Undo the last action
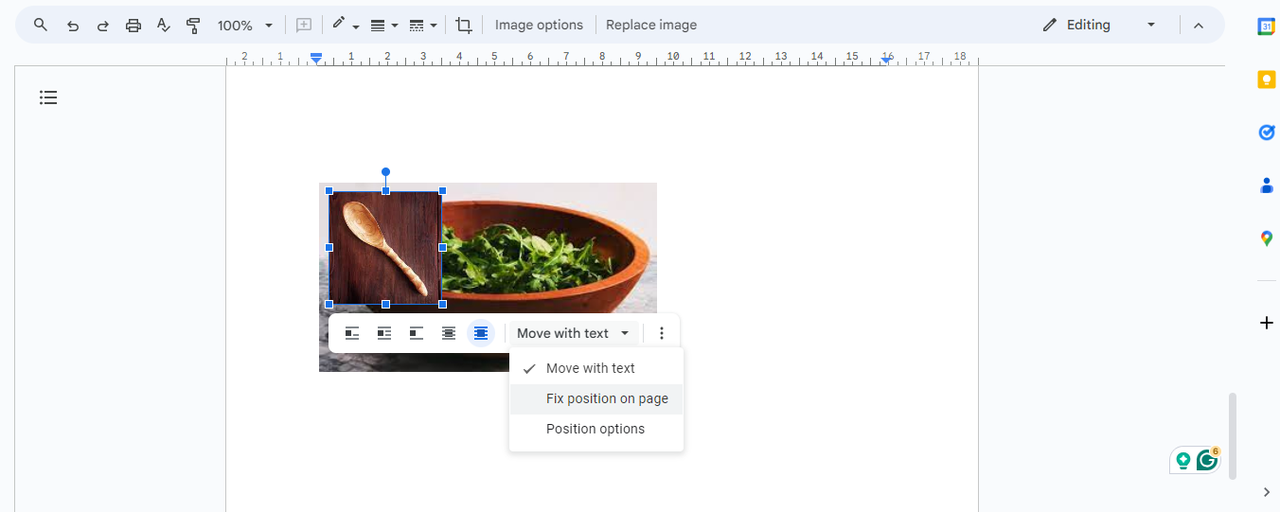The height and width of the screenshot is (512, 1280). 72,25
